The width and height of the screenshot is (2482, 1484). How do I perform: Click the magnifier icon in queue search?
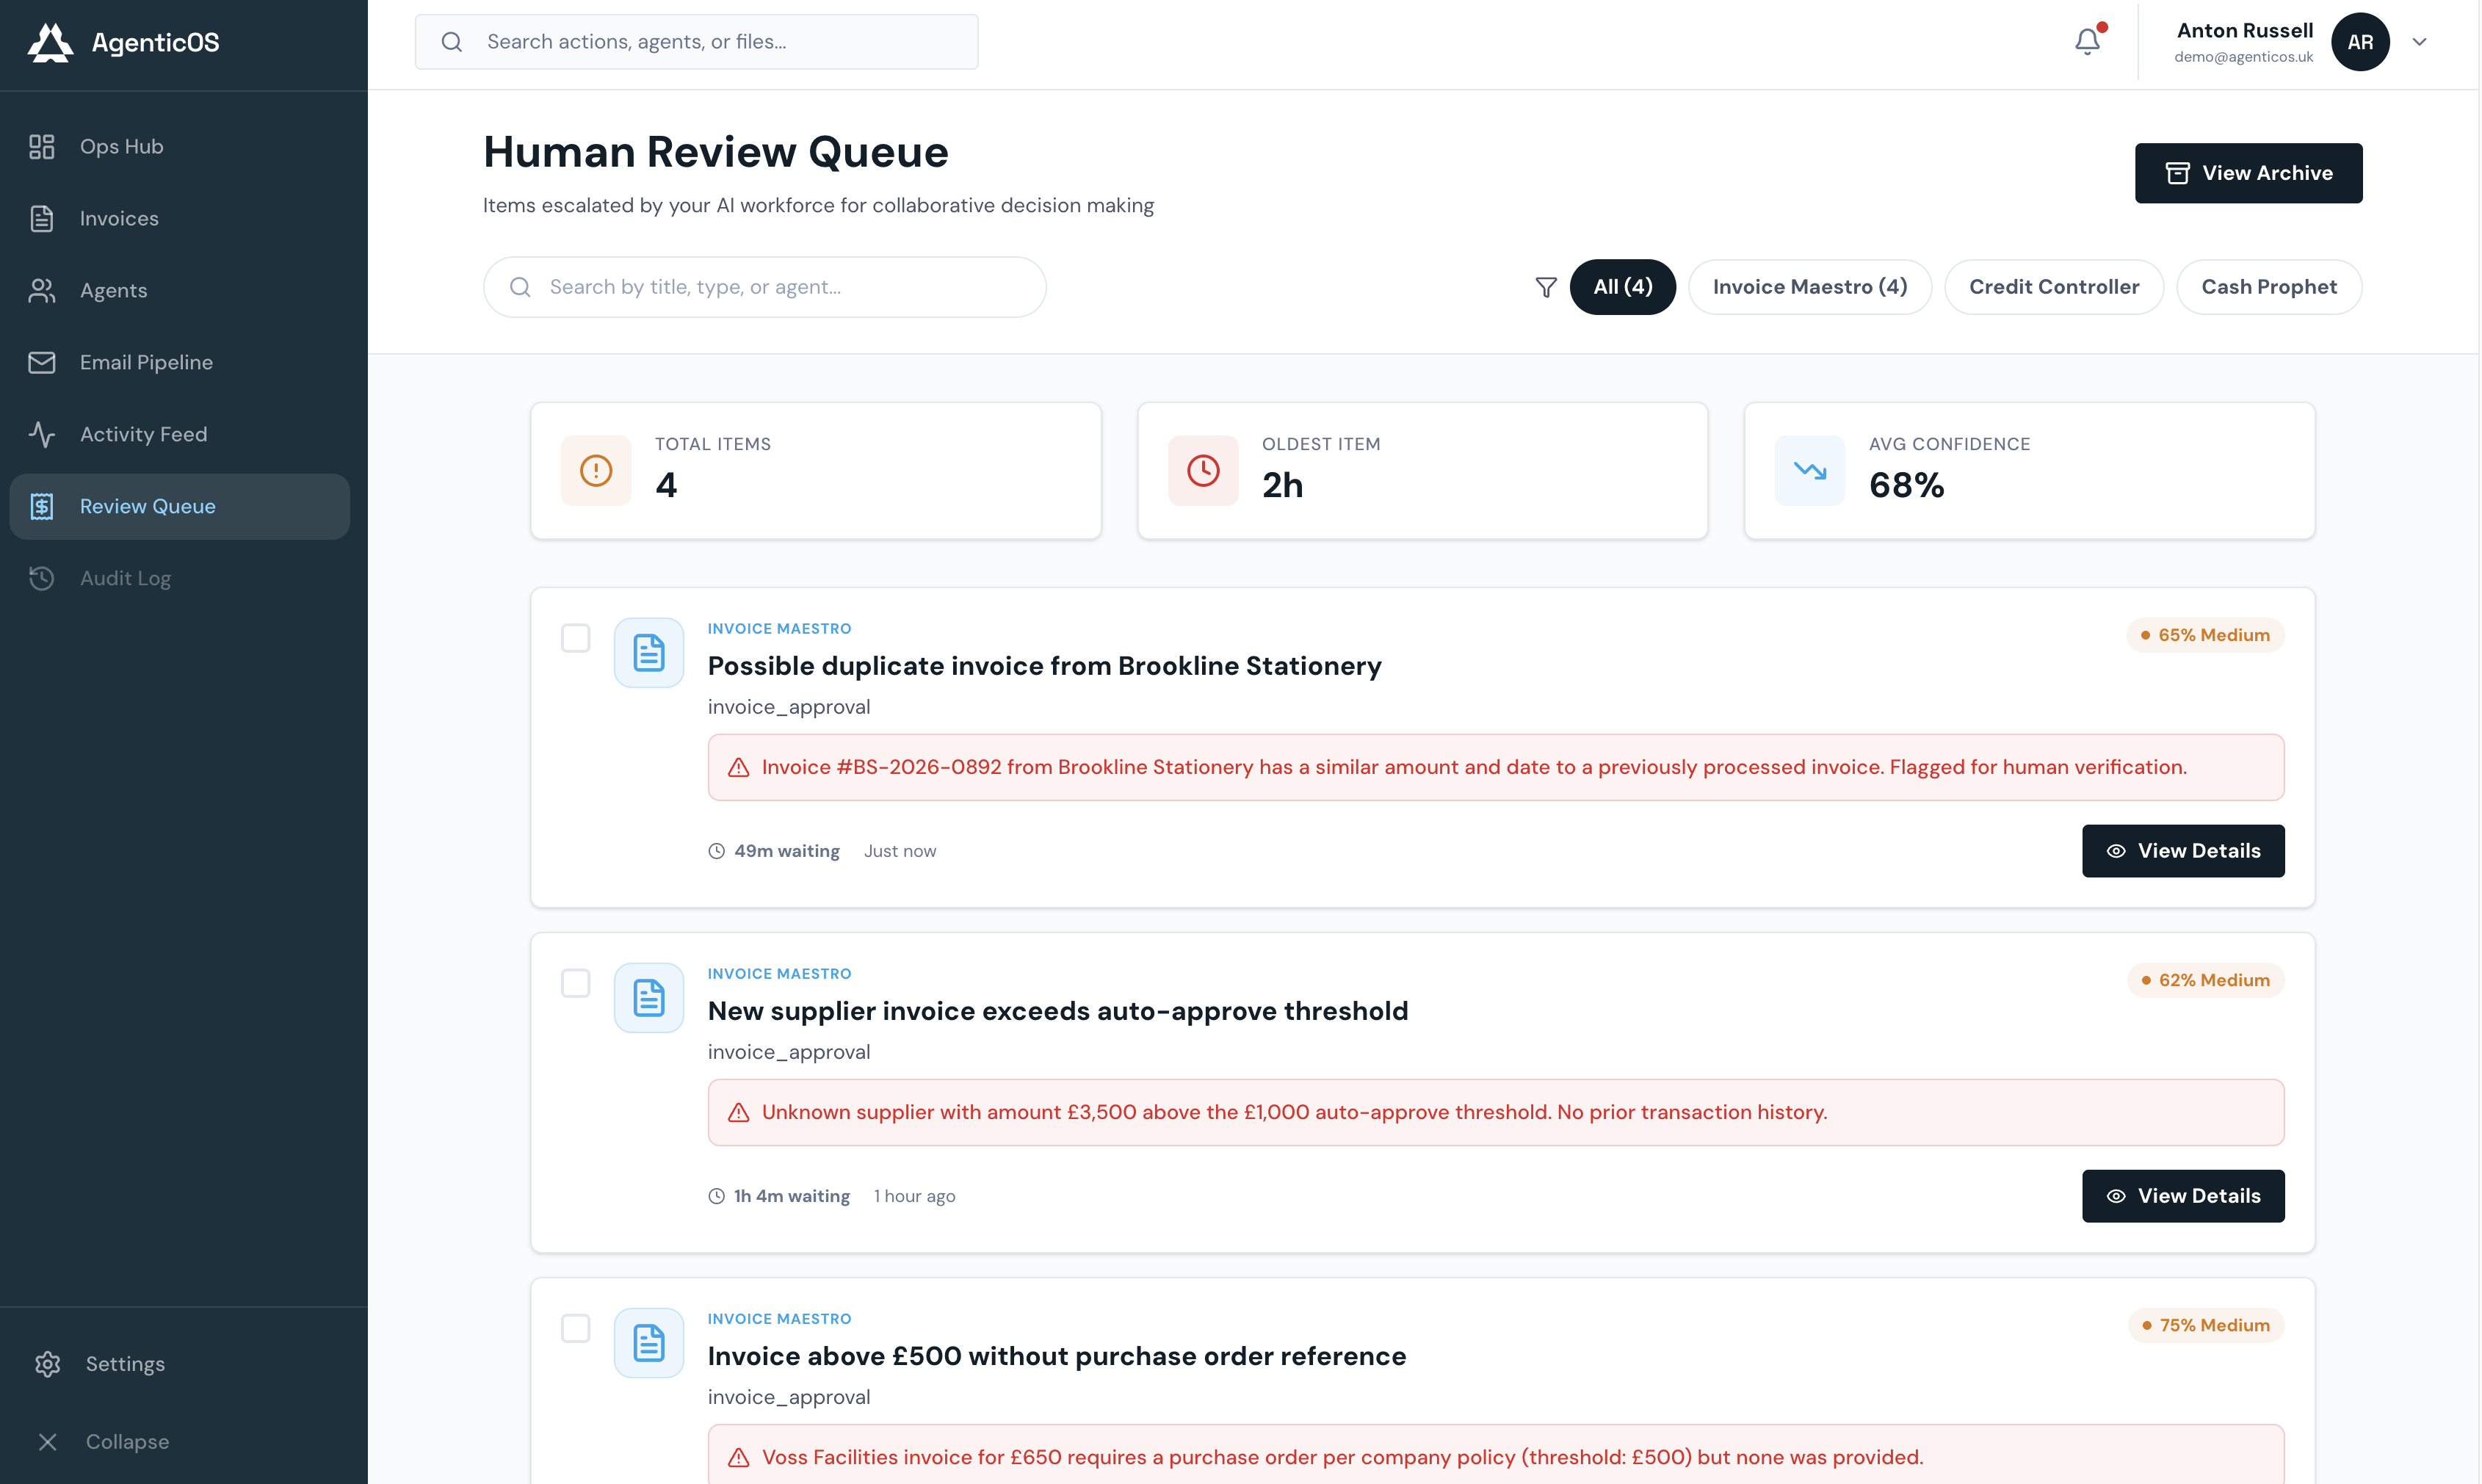(x=520, y=288)
